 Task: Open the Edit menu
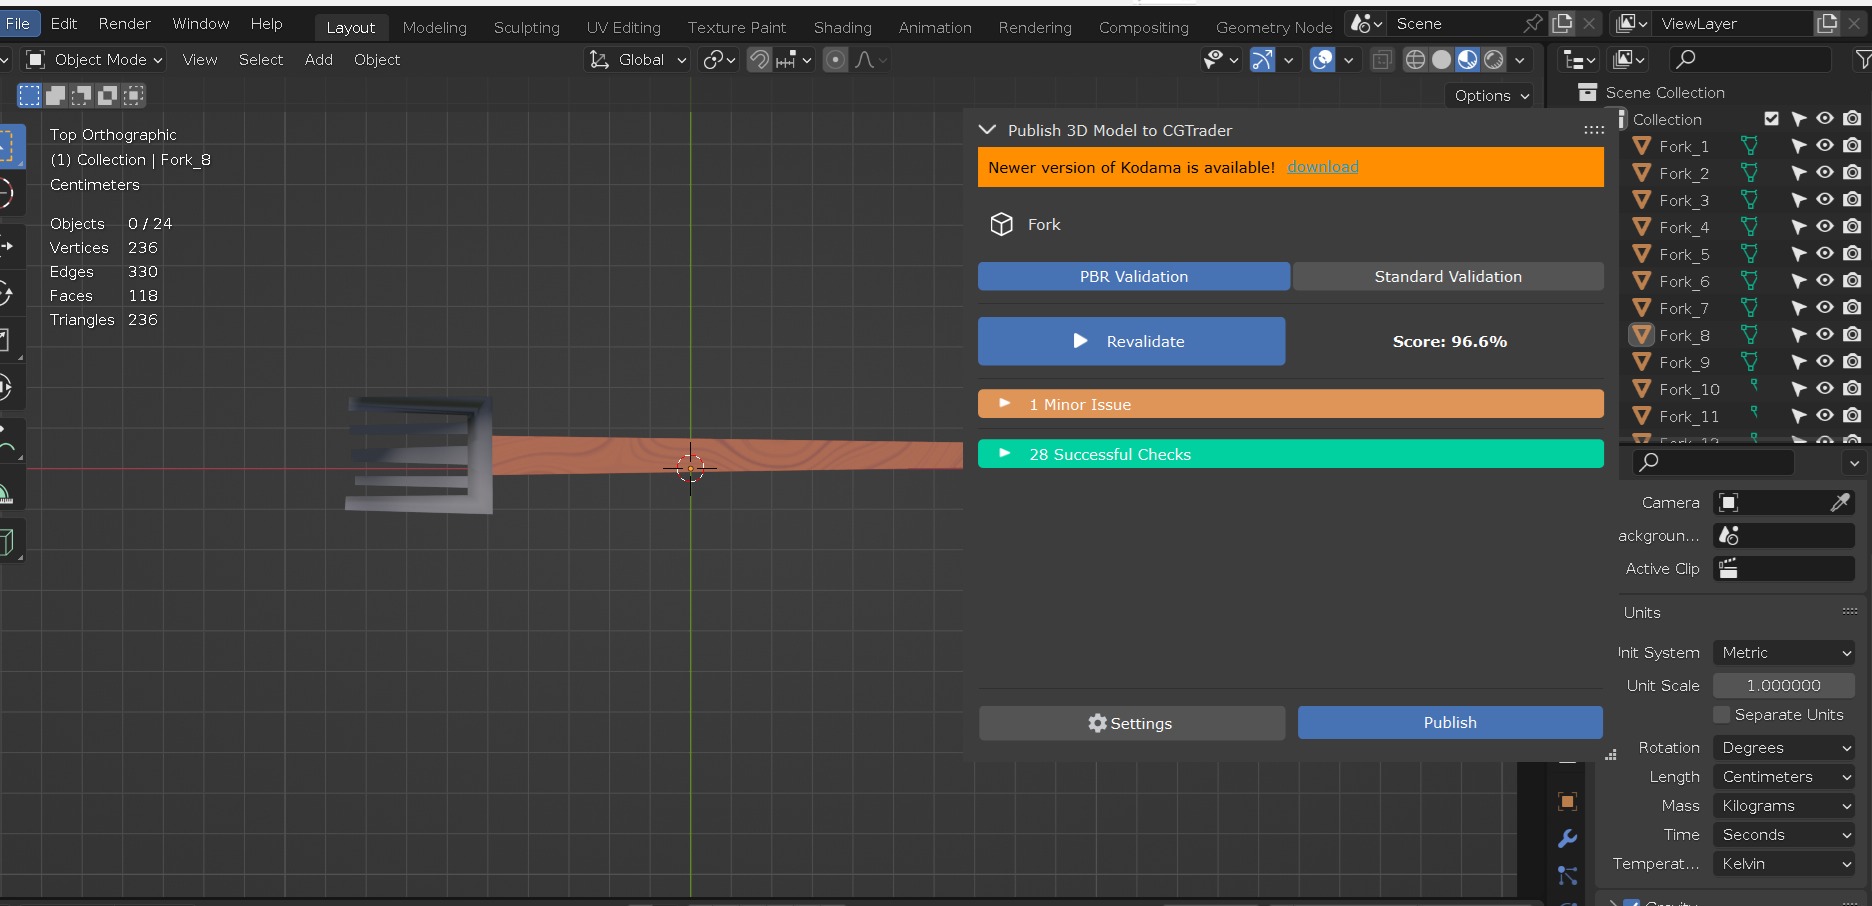click(x=64, y=23)
